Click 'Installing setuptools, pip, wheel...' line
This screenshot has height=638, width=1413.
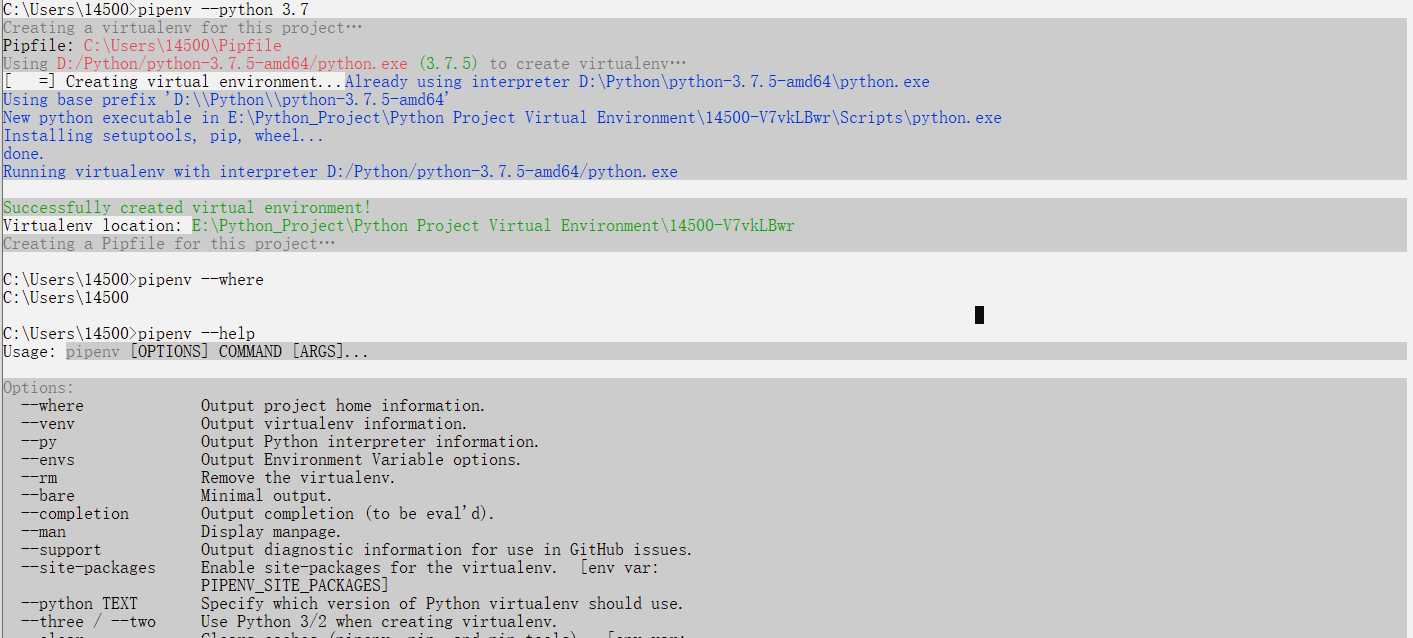(x=163, y=136)
